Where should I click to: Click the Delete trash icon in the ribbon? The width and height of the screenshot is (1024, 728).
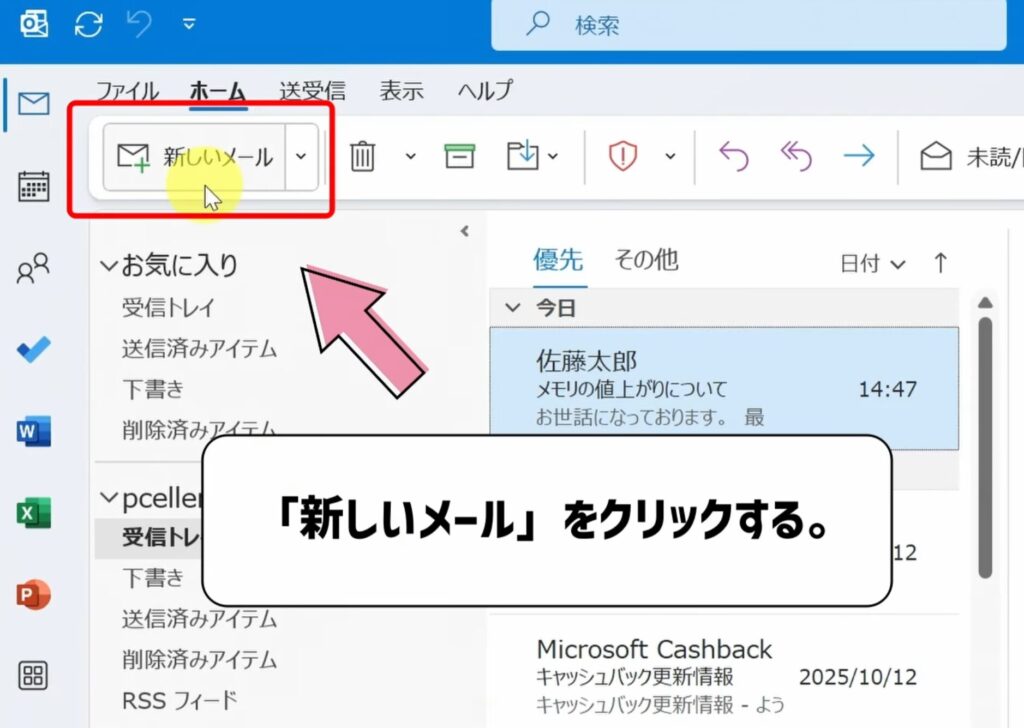click(x=362, y=156)
